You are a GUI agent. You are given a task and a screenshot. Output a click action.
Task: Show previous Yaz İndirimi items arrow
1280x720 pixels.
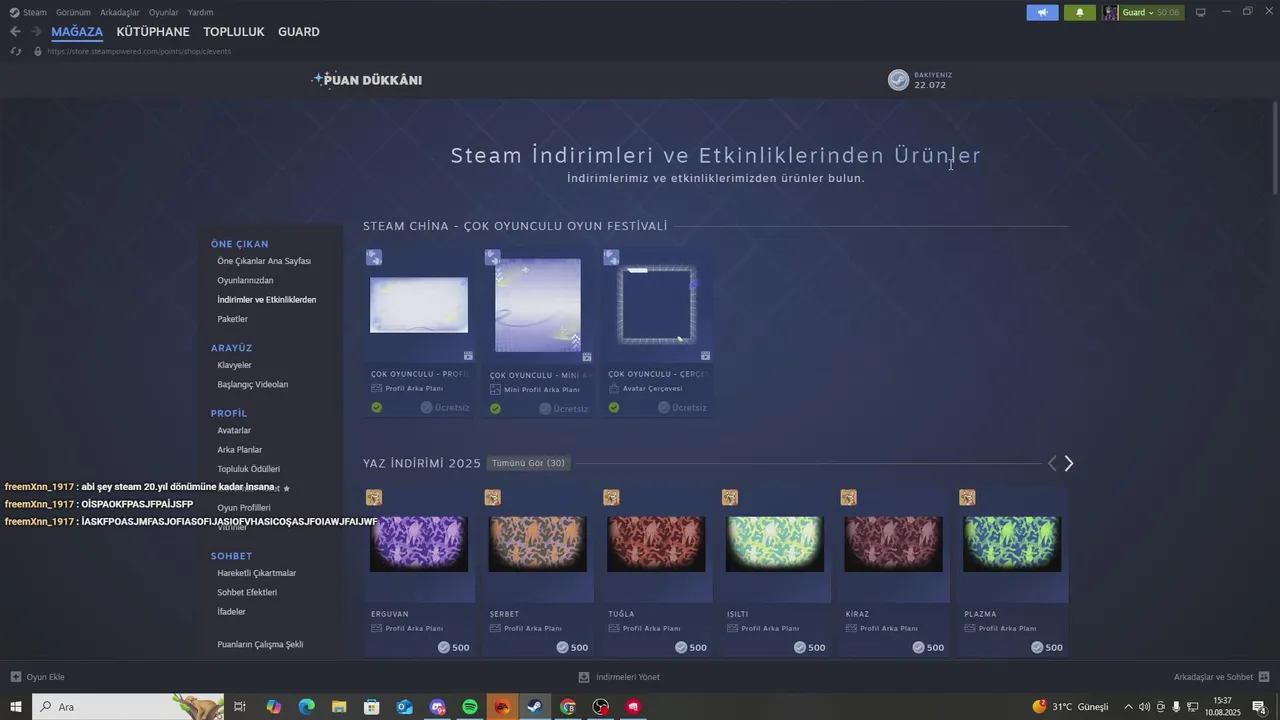click(x=1052, y=463)
